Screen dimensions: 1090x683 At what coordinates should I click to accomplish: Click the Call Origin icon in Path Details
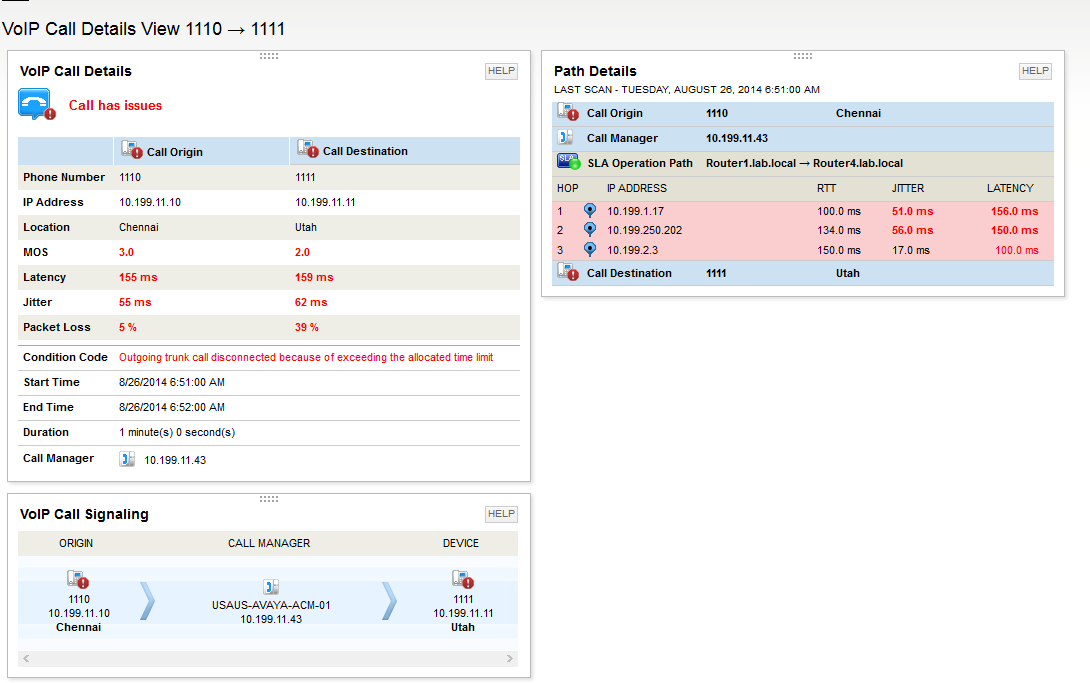coord(568,112)
